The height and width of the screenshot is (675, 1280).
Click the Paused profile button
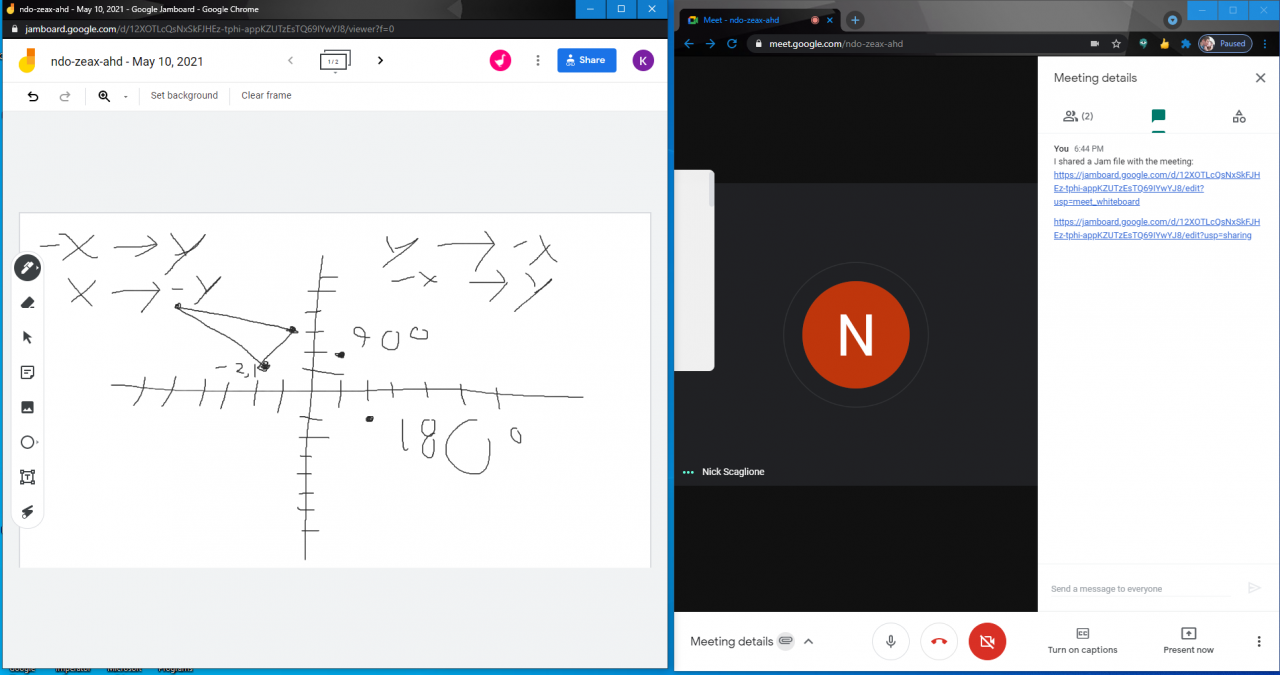coord(1225,44)
